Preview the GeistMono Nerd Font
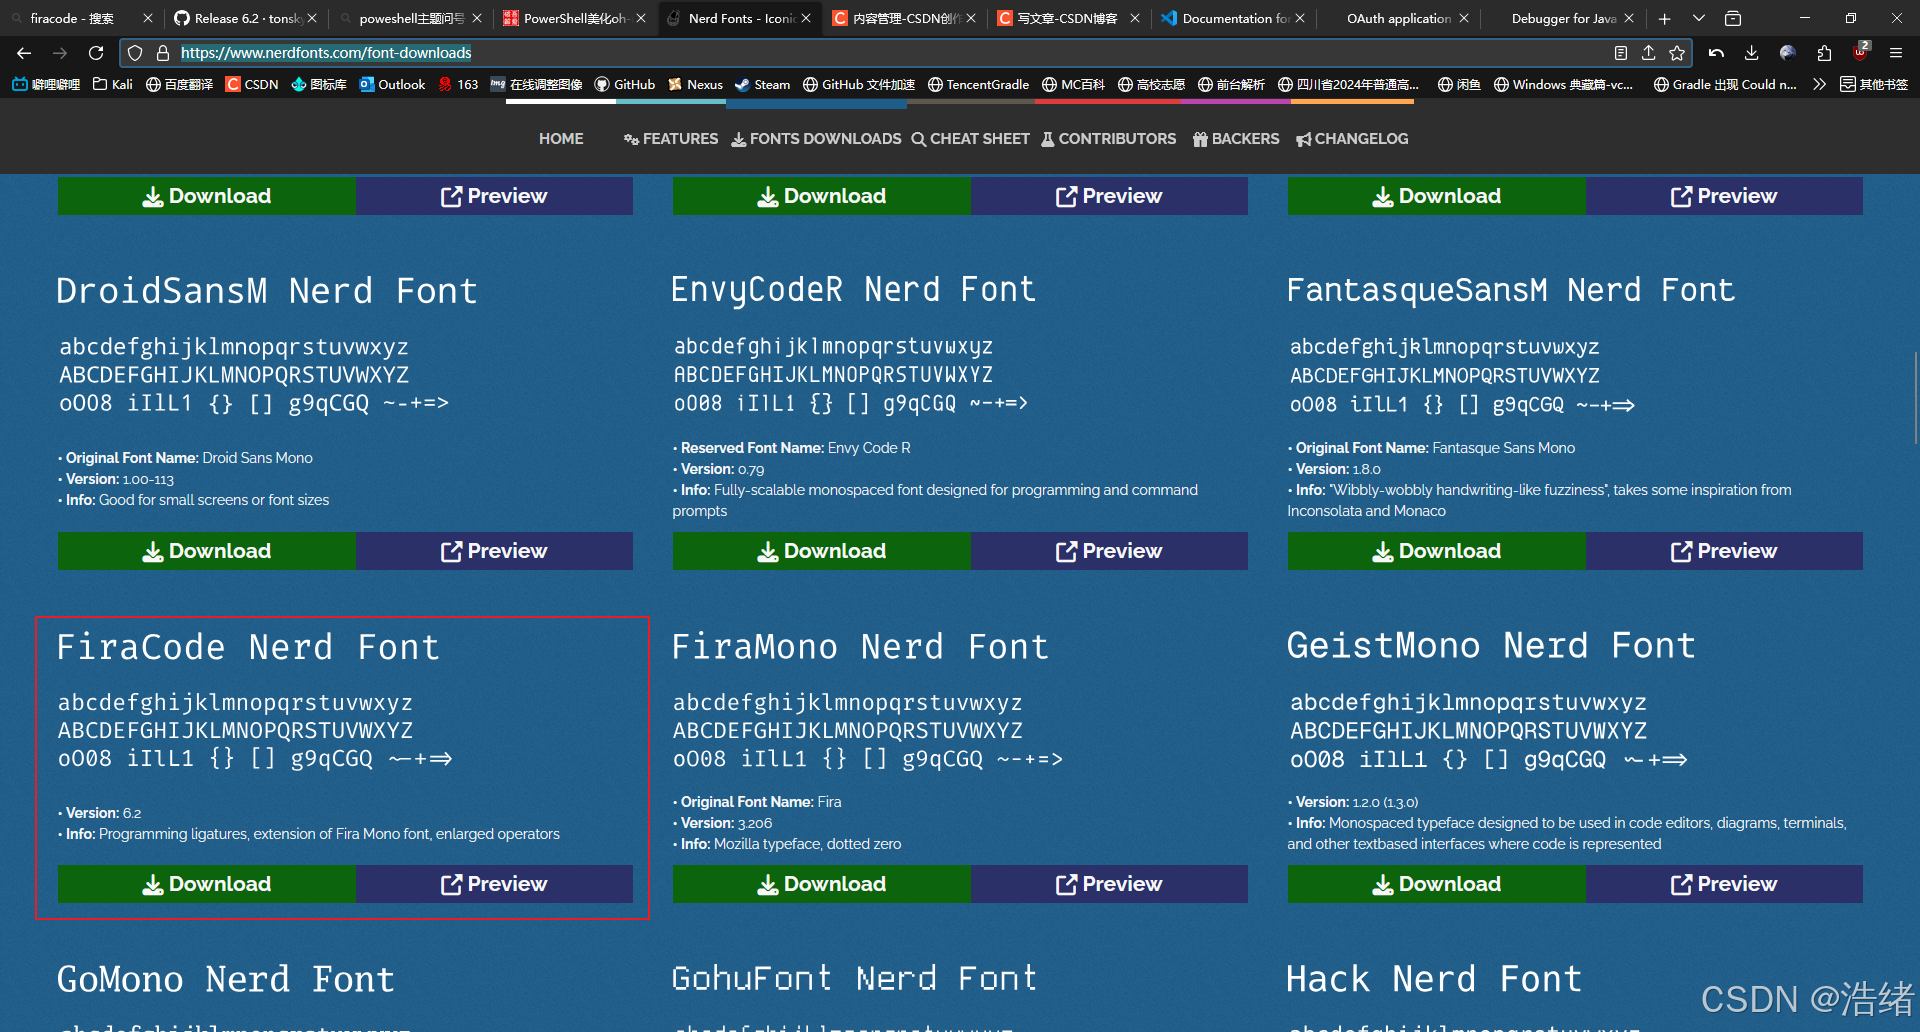Viewport: 1920px width, 1032px height. click(1724, 884)
